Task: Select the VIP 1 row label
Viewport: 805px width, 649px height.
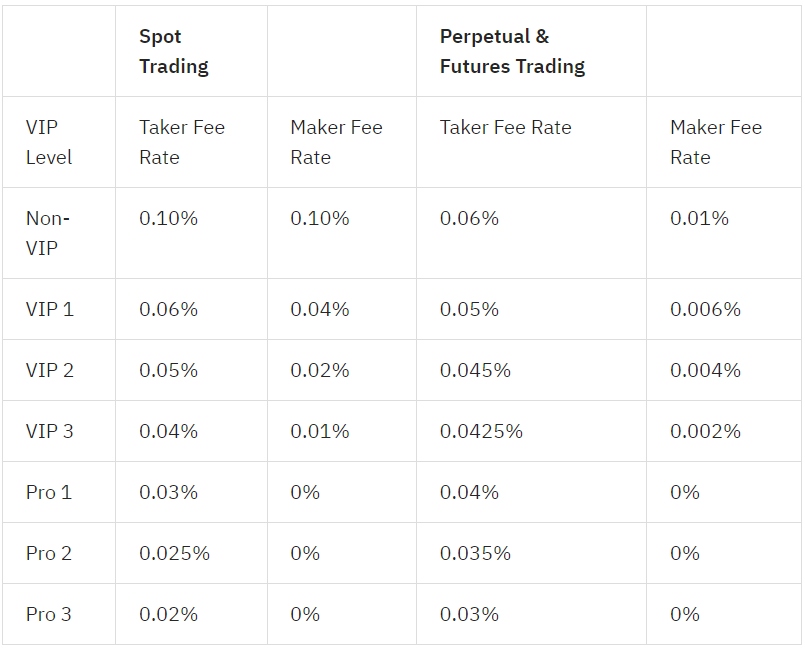Action: point(50,309)
